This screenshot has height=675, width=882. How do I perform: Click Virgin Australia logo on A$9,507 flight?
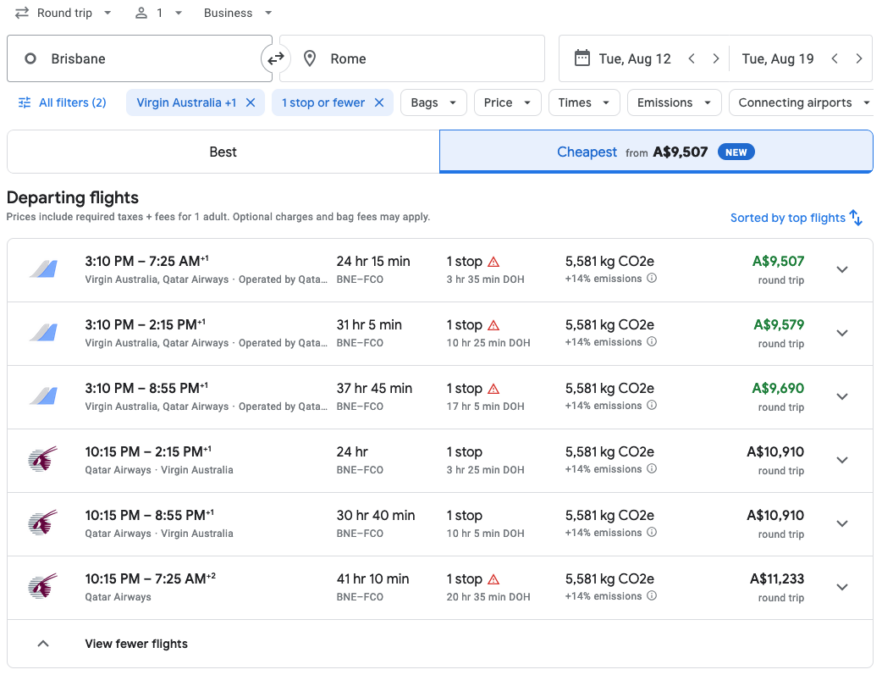(x=43, y=269)
